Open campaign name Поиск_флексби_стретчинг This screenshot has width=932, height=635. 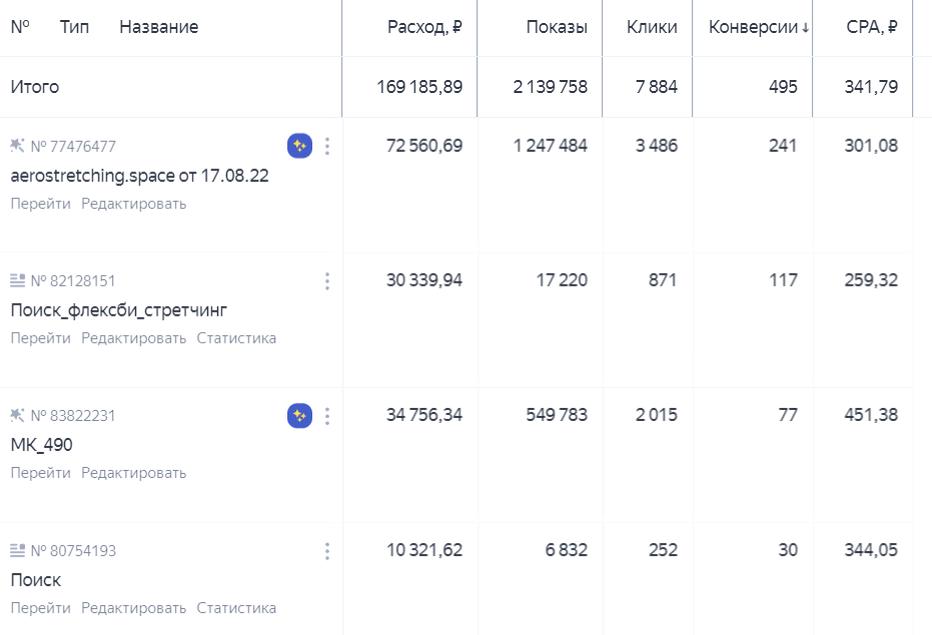pos(119,310)
